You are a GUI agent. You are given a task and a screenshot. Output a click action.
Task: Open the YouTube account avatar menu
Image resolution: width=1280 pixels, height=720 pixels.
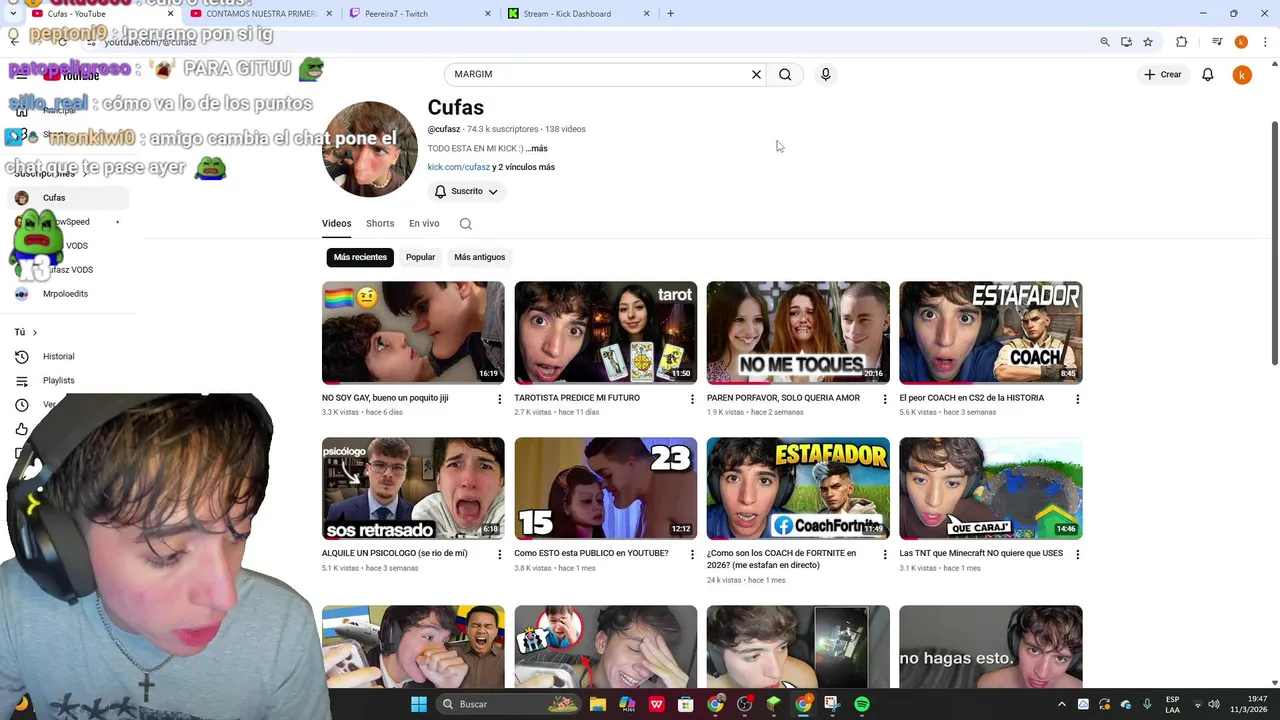[1242, 75]
